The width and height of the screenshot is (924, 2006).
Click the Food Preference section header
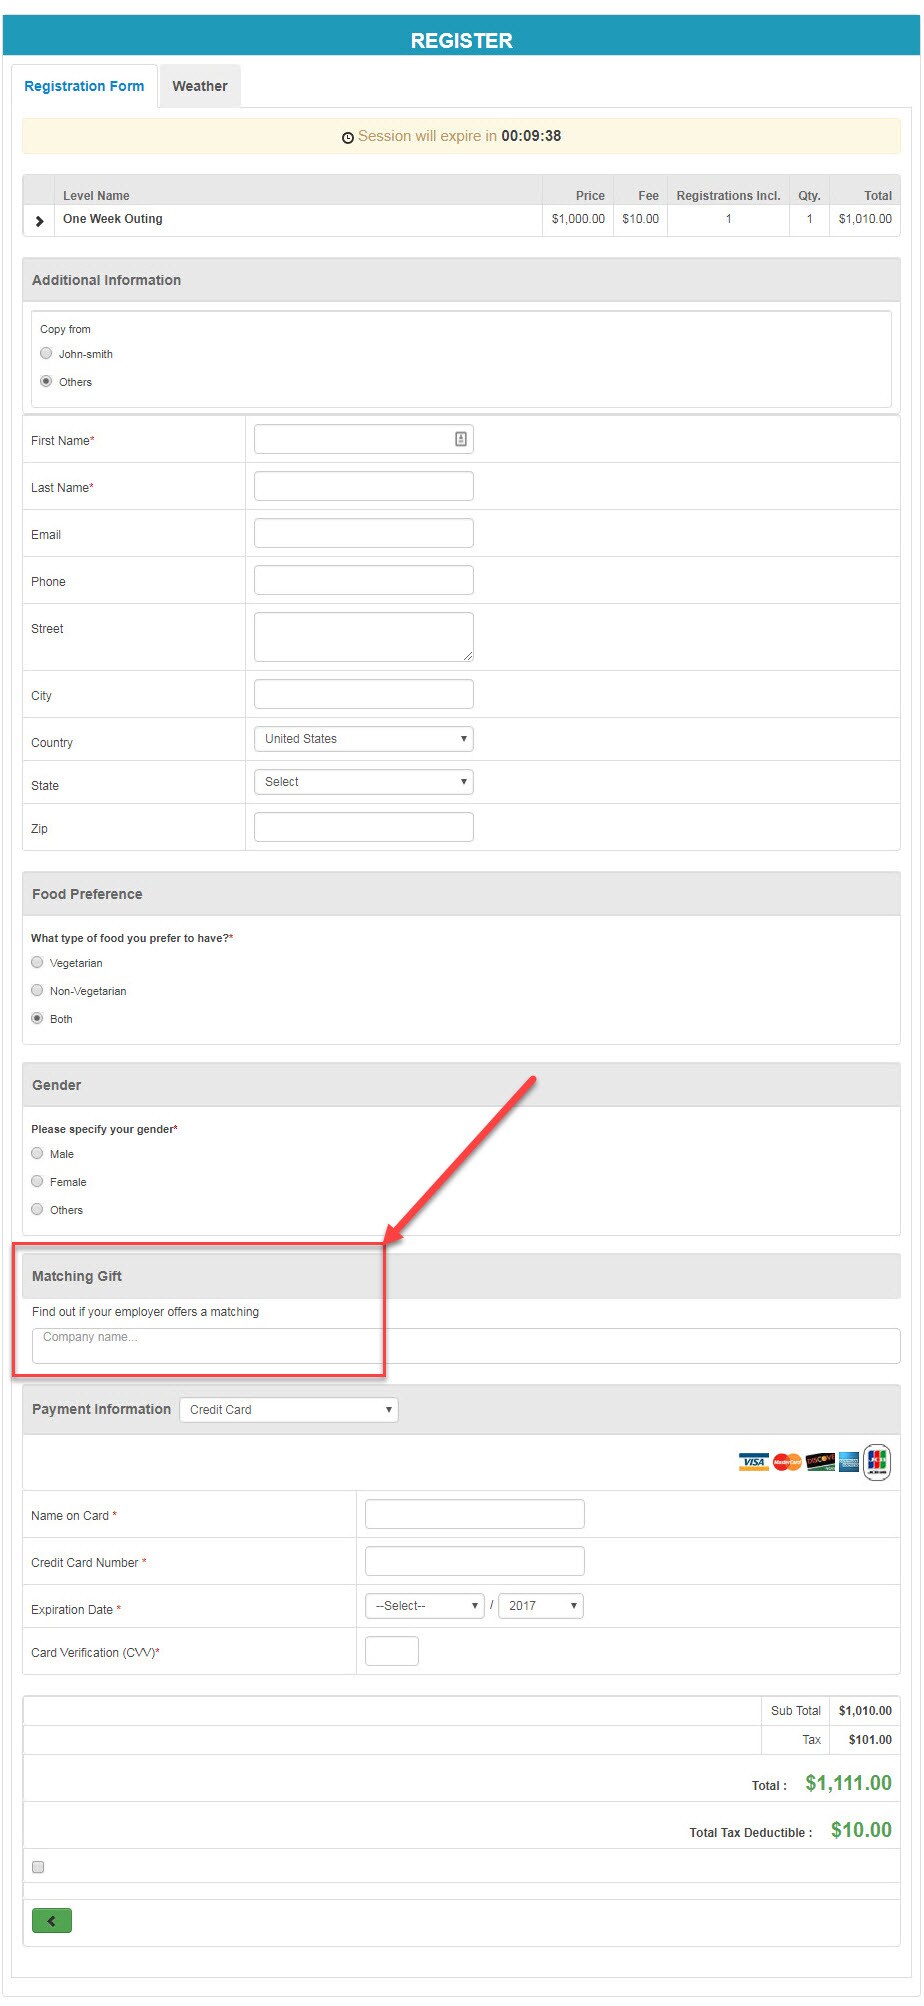pos(461,894)
